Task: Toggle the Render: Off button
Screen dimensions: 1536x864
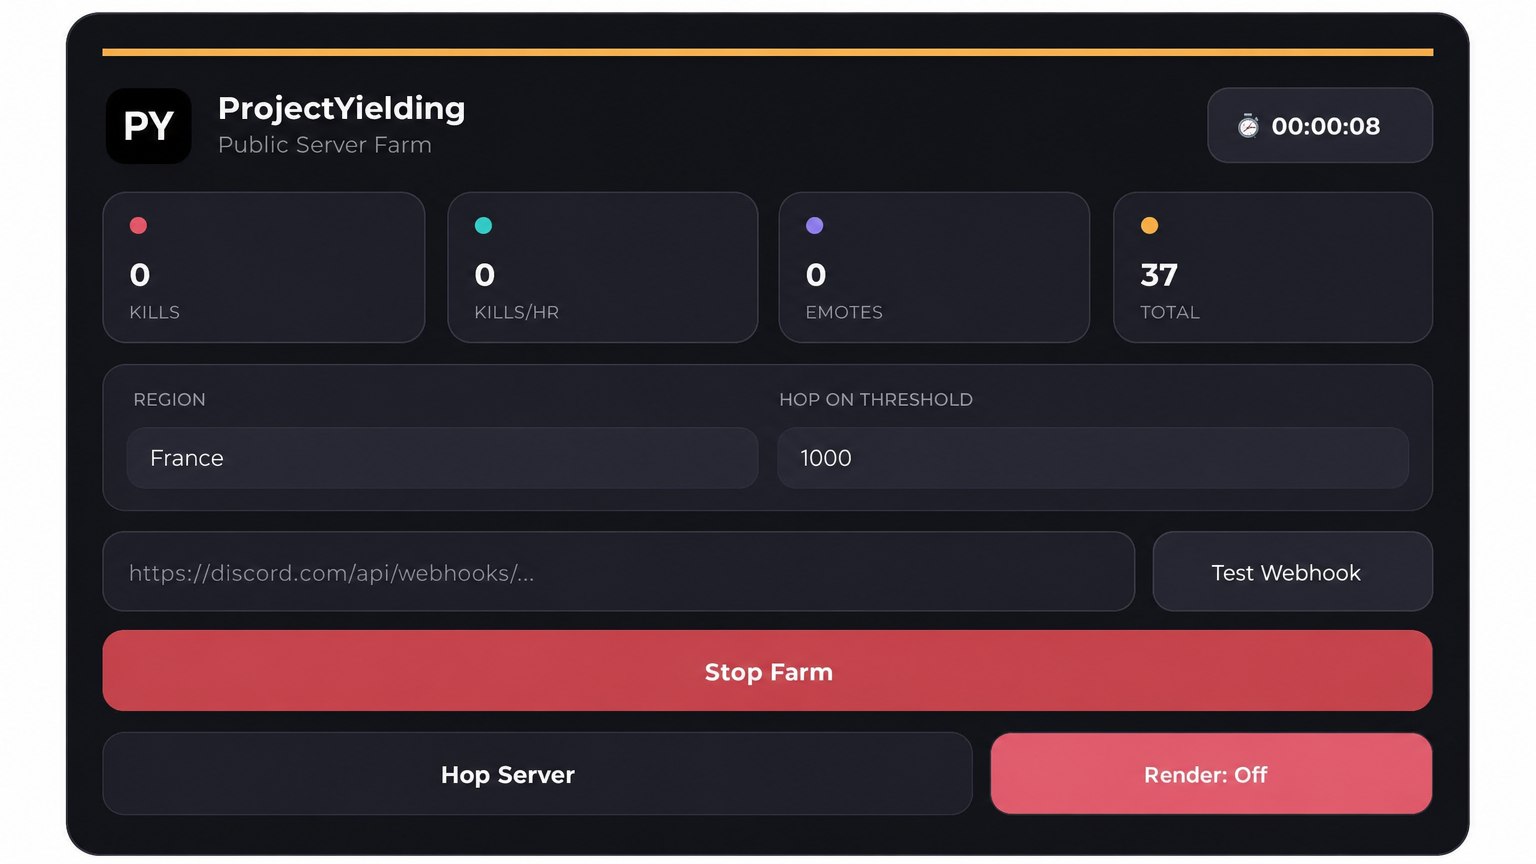Action: [x=1211, y=774]
